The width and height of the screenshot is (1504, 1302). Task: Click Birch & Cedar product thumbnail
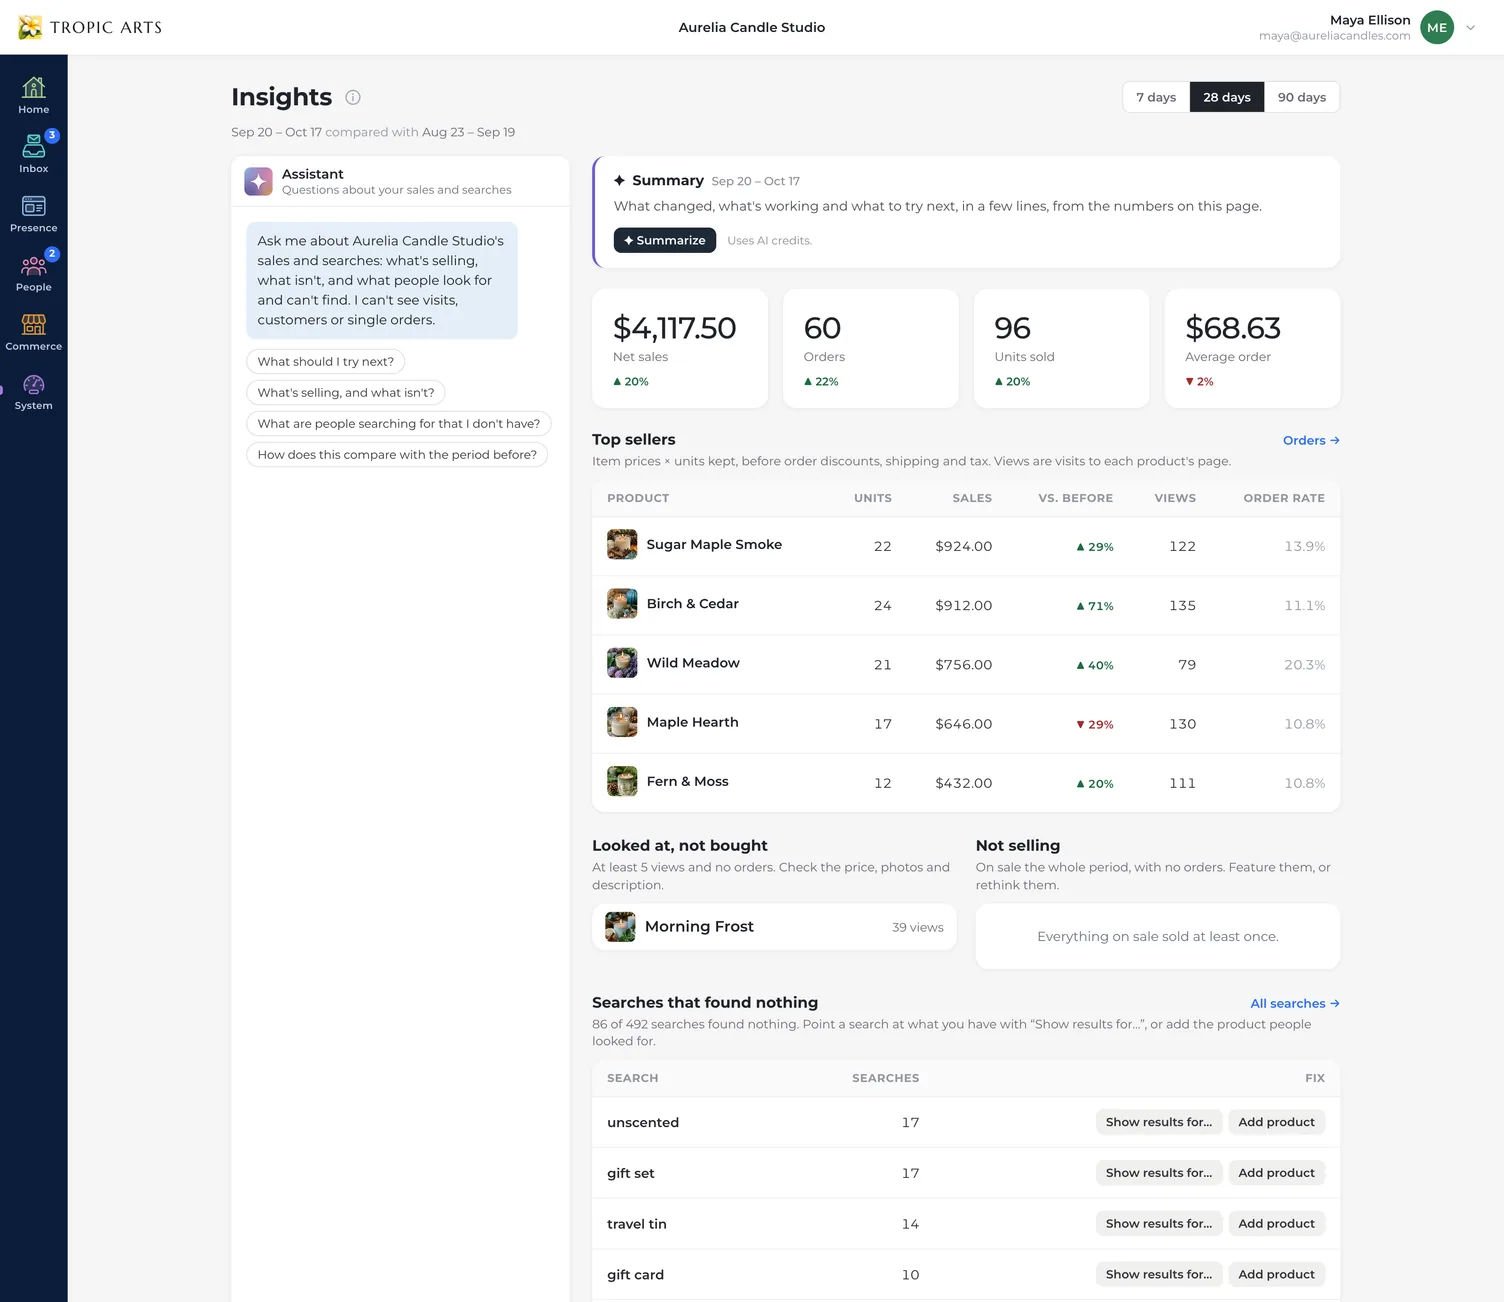[x=622, y=603]
